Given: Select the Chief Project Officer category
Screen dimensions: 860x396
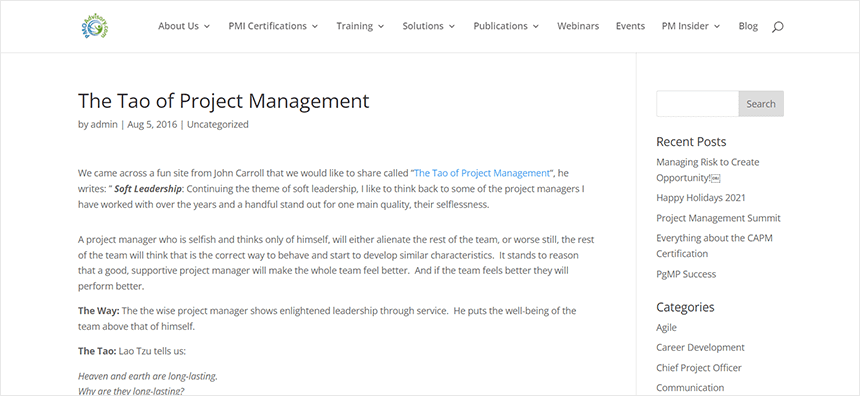Looking at the screenshot, I should click(699, 367).
